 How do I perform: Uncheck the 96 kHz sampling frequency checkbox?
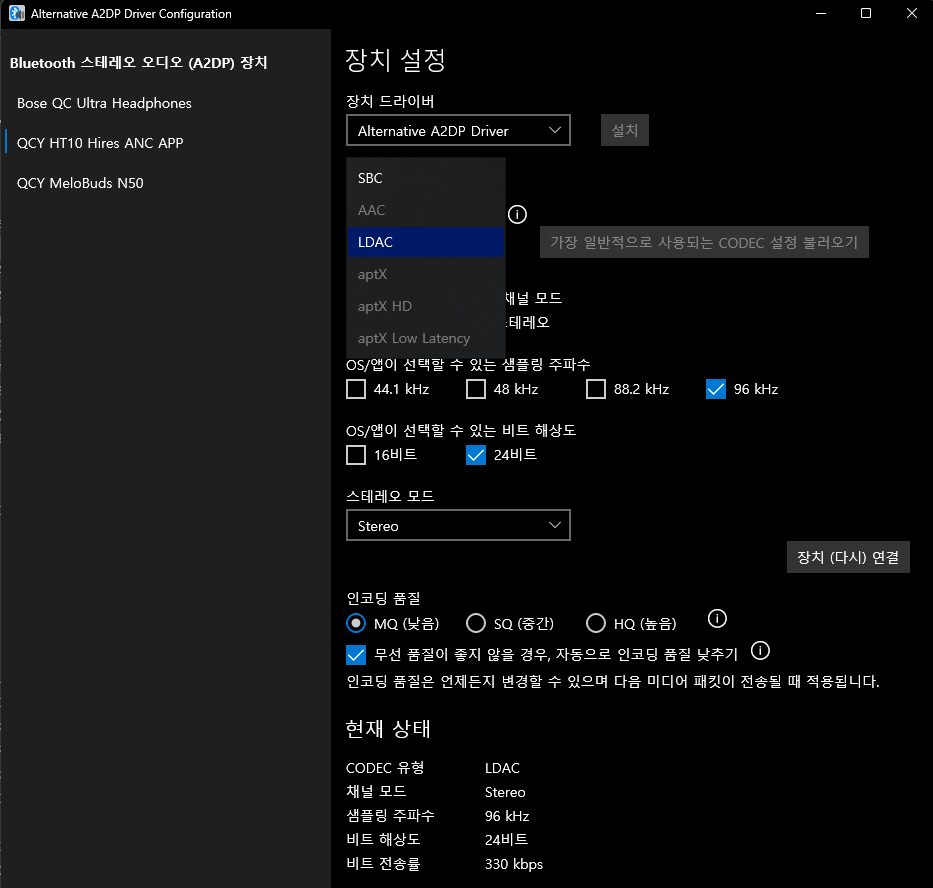coord(715,389)
